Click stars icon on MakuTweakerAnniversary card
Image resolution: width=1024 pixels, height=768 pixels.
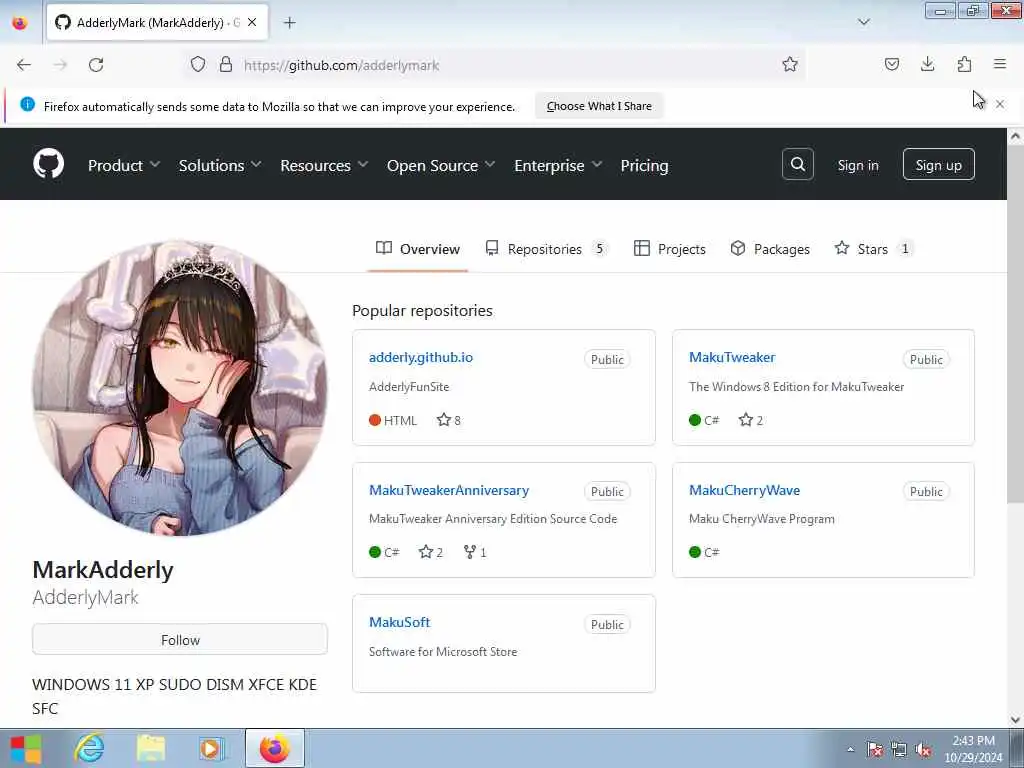pyautogui.click(x=426, y=552)
